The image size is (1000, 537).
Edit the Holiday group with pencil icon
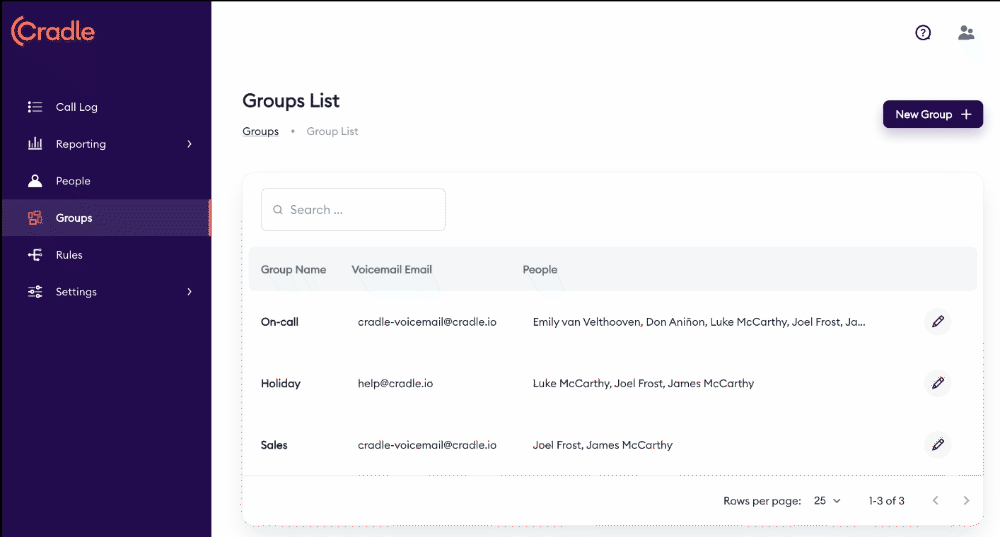tap(937, 383)
